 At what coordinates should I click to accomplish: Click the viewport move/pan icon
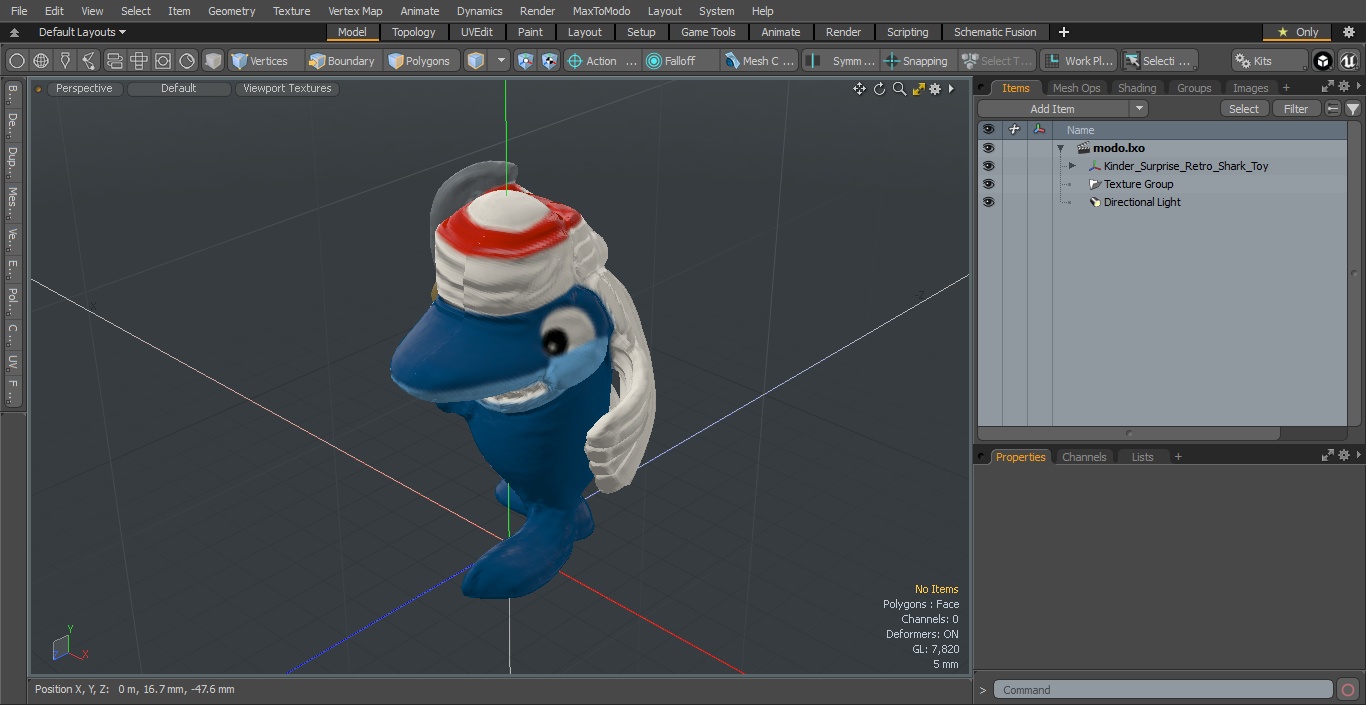coord(859,89)
